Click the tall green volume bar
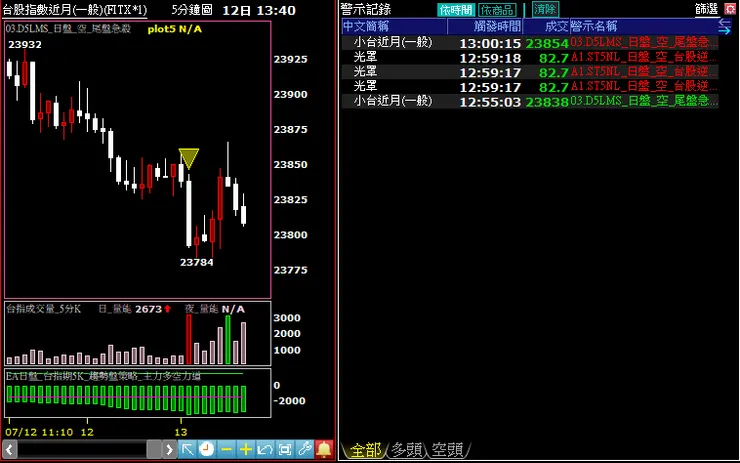The width and height of the screenshot is (740, 463). tap(228, 339)
